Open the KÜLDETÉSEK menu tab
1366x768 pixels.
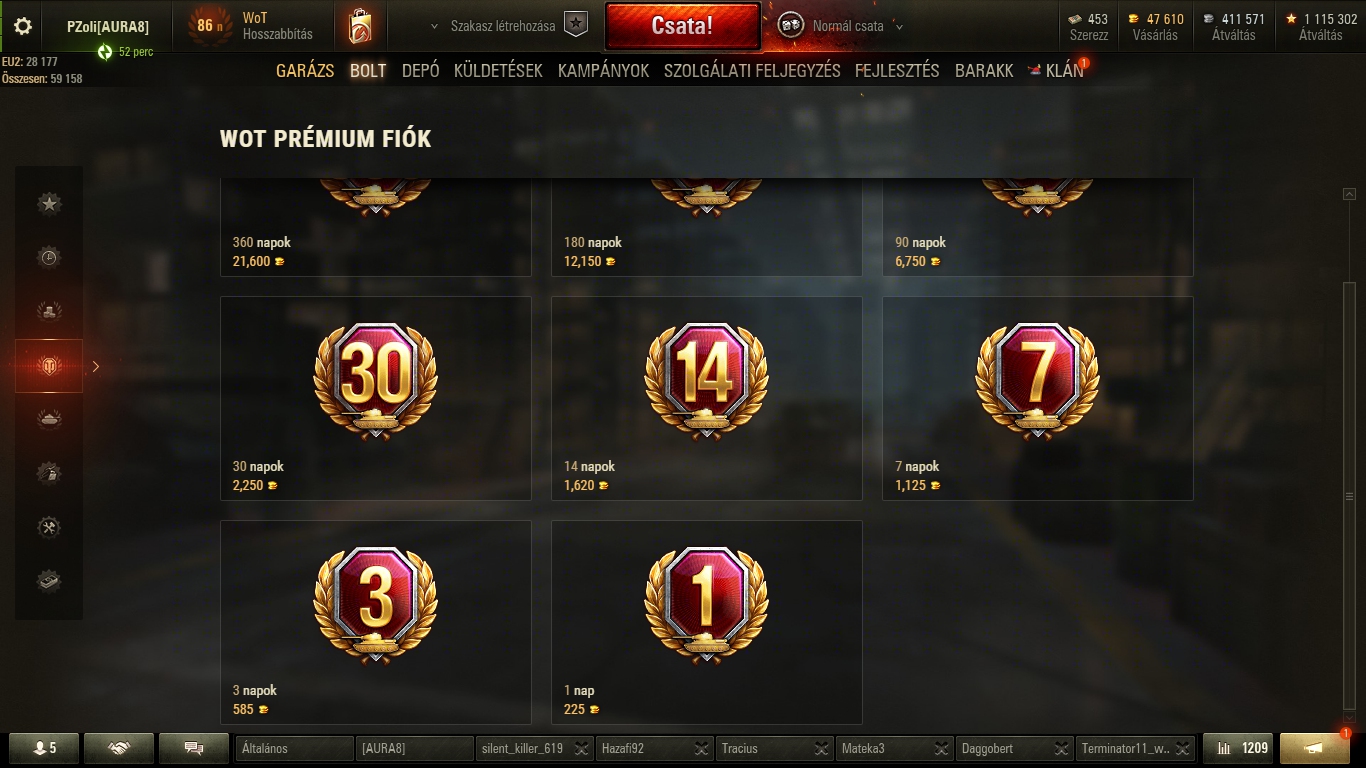[x=498, y=71]
